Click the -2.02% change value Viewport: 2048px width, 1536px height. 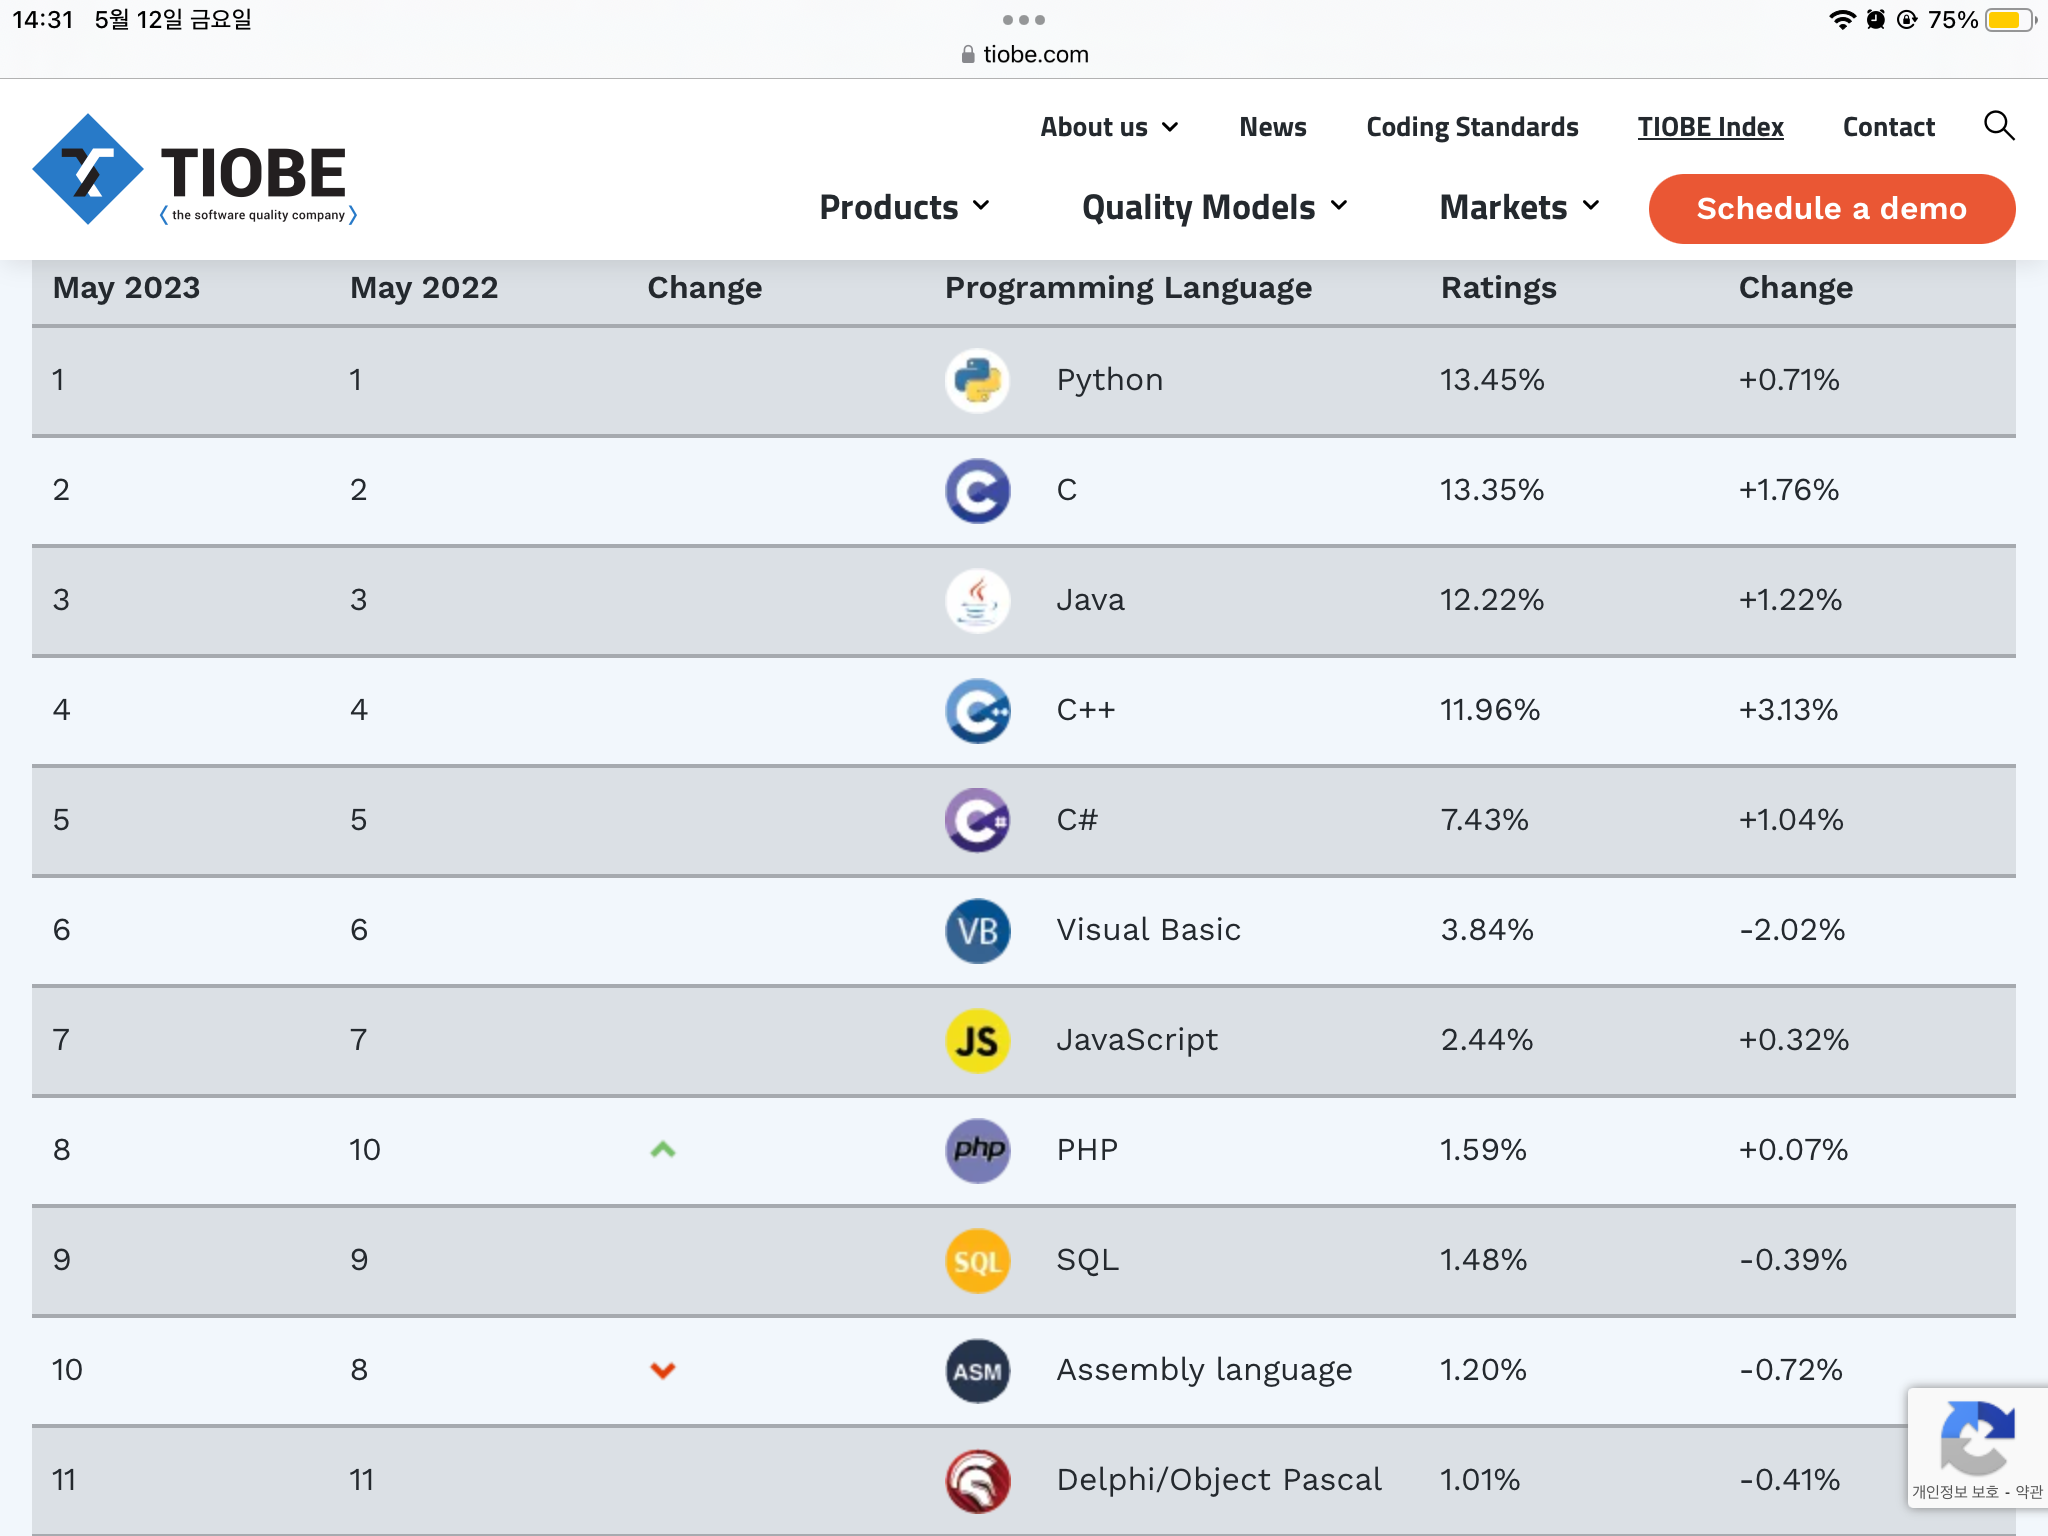1792,930
